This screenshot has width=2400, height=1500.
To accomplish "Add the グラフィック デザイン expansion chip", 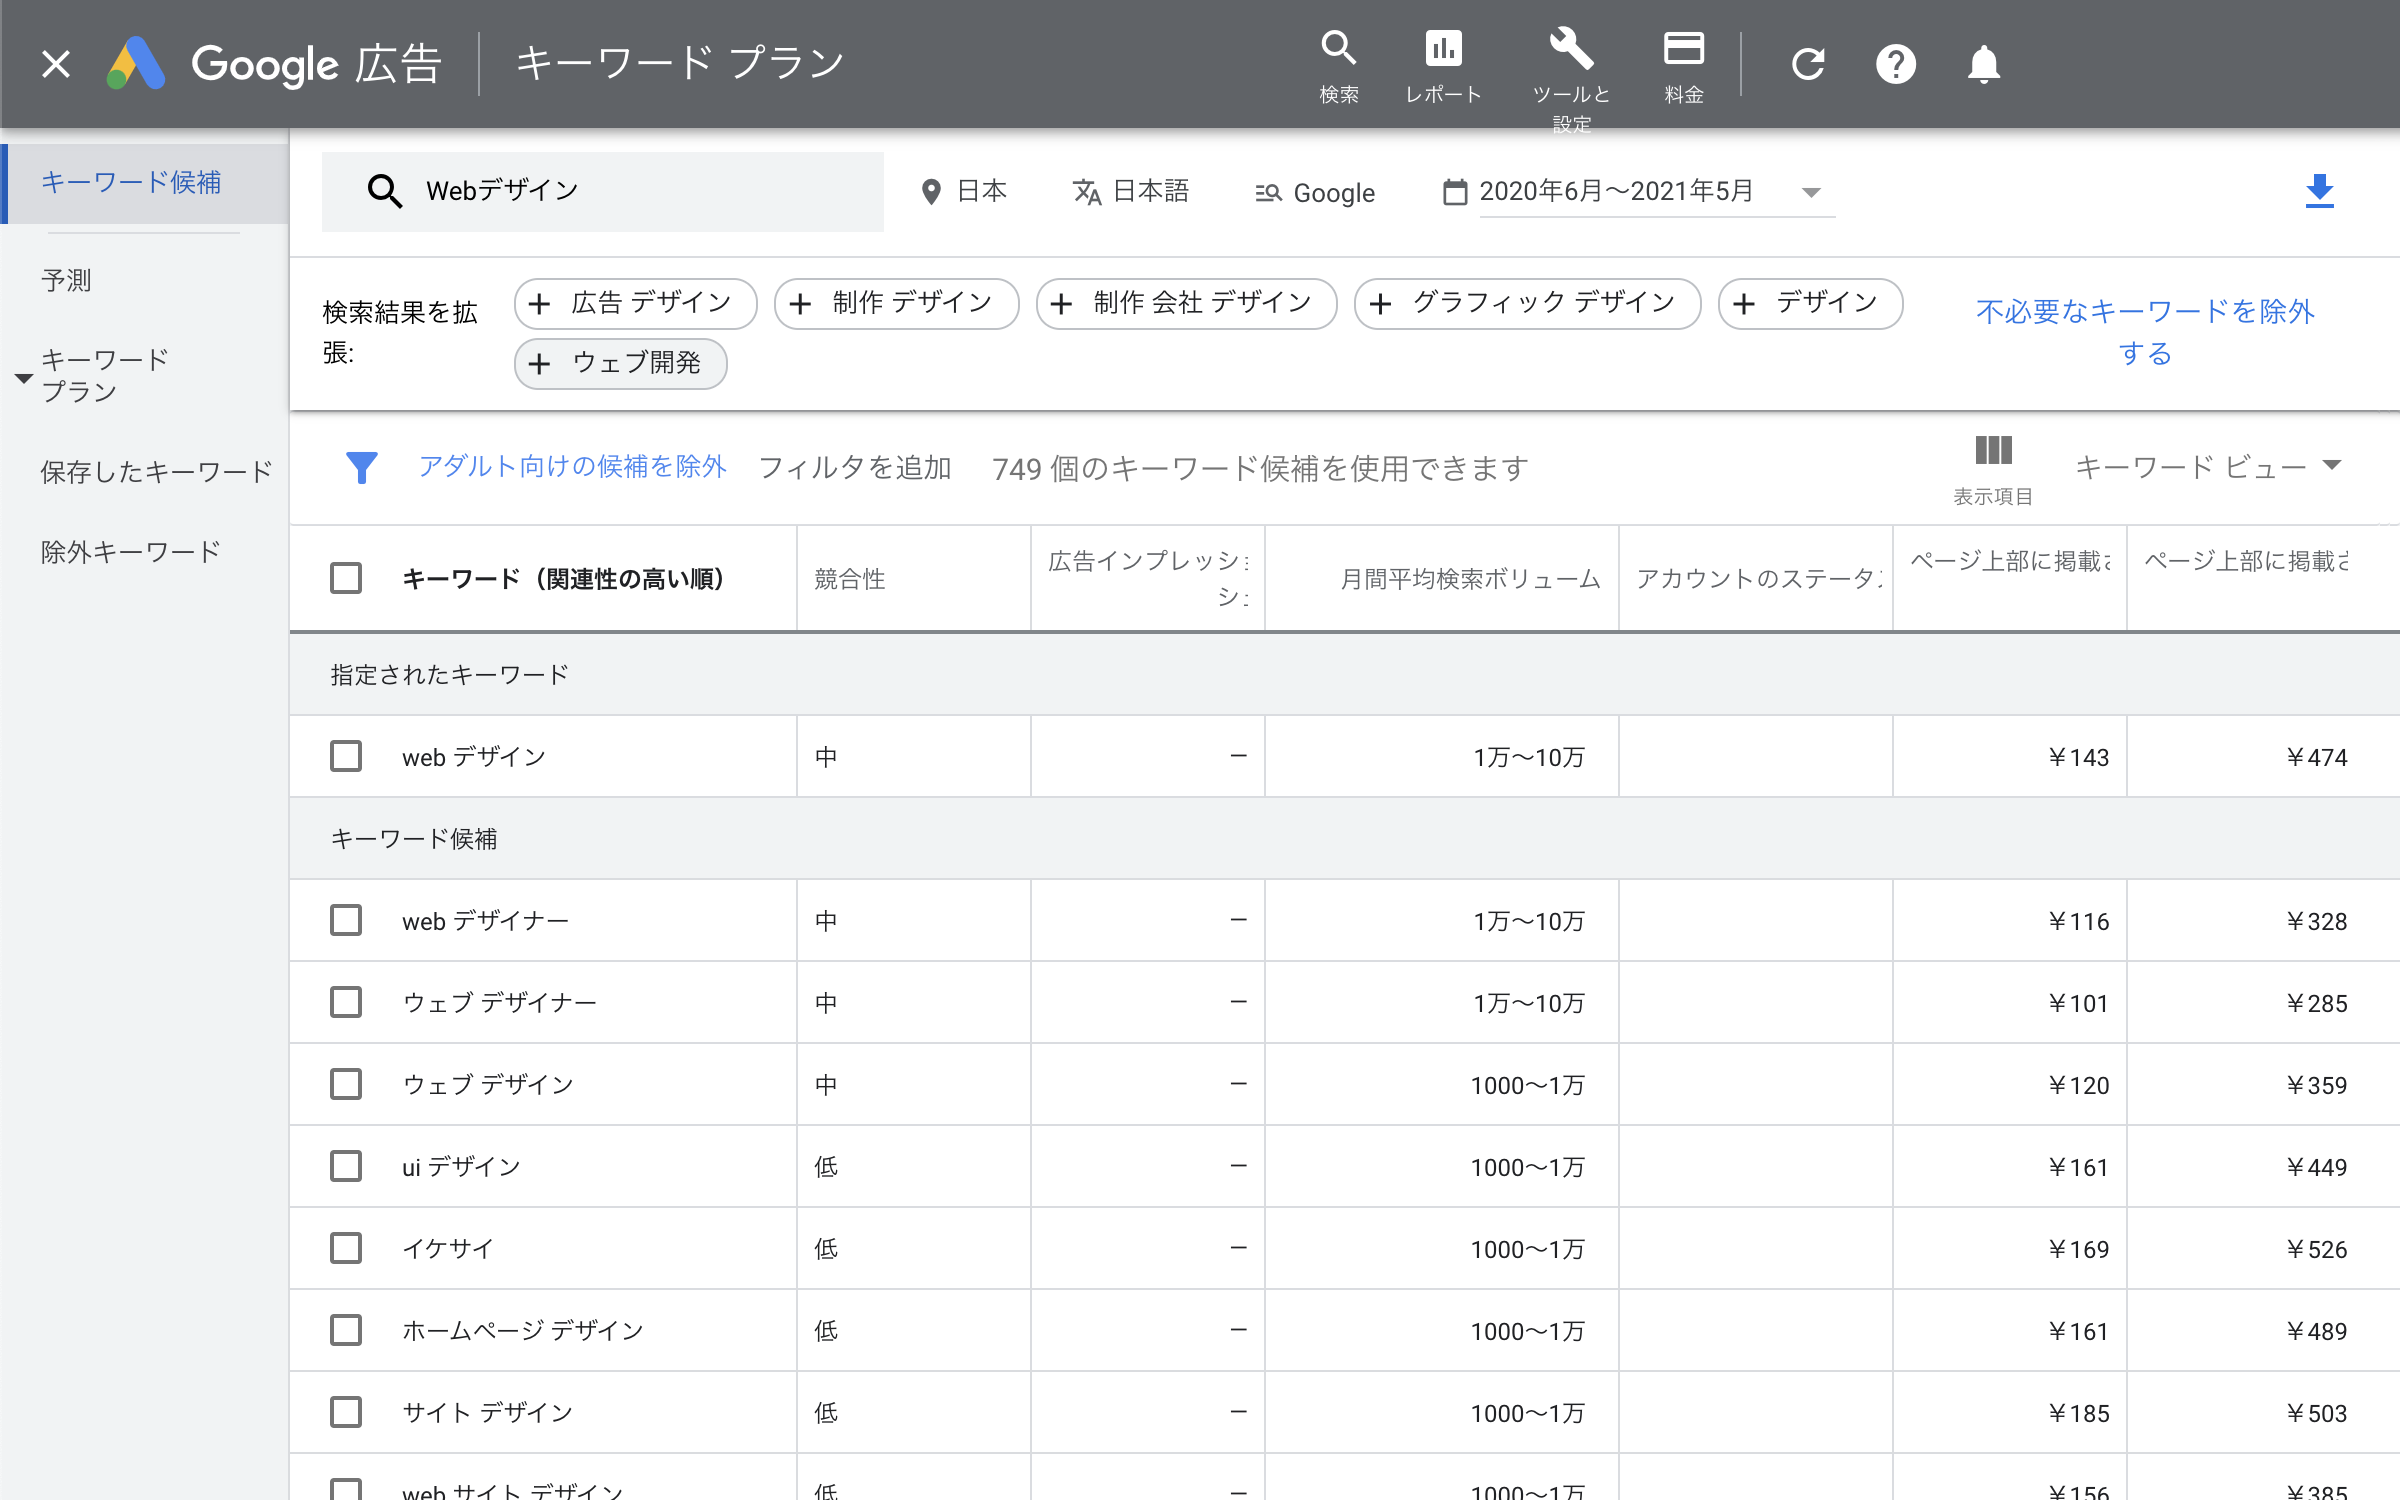I will pyautogui.click(x=1528, y=303).
